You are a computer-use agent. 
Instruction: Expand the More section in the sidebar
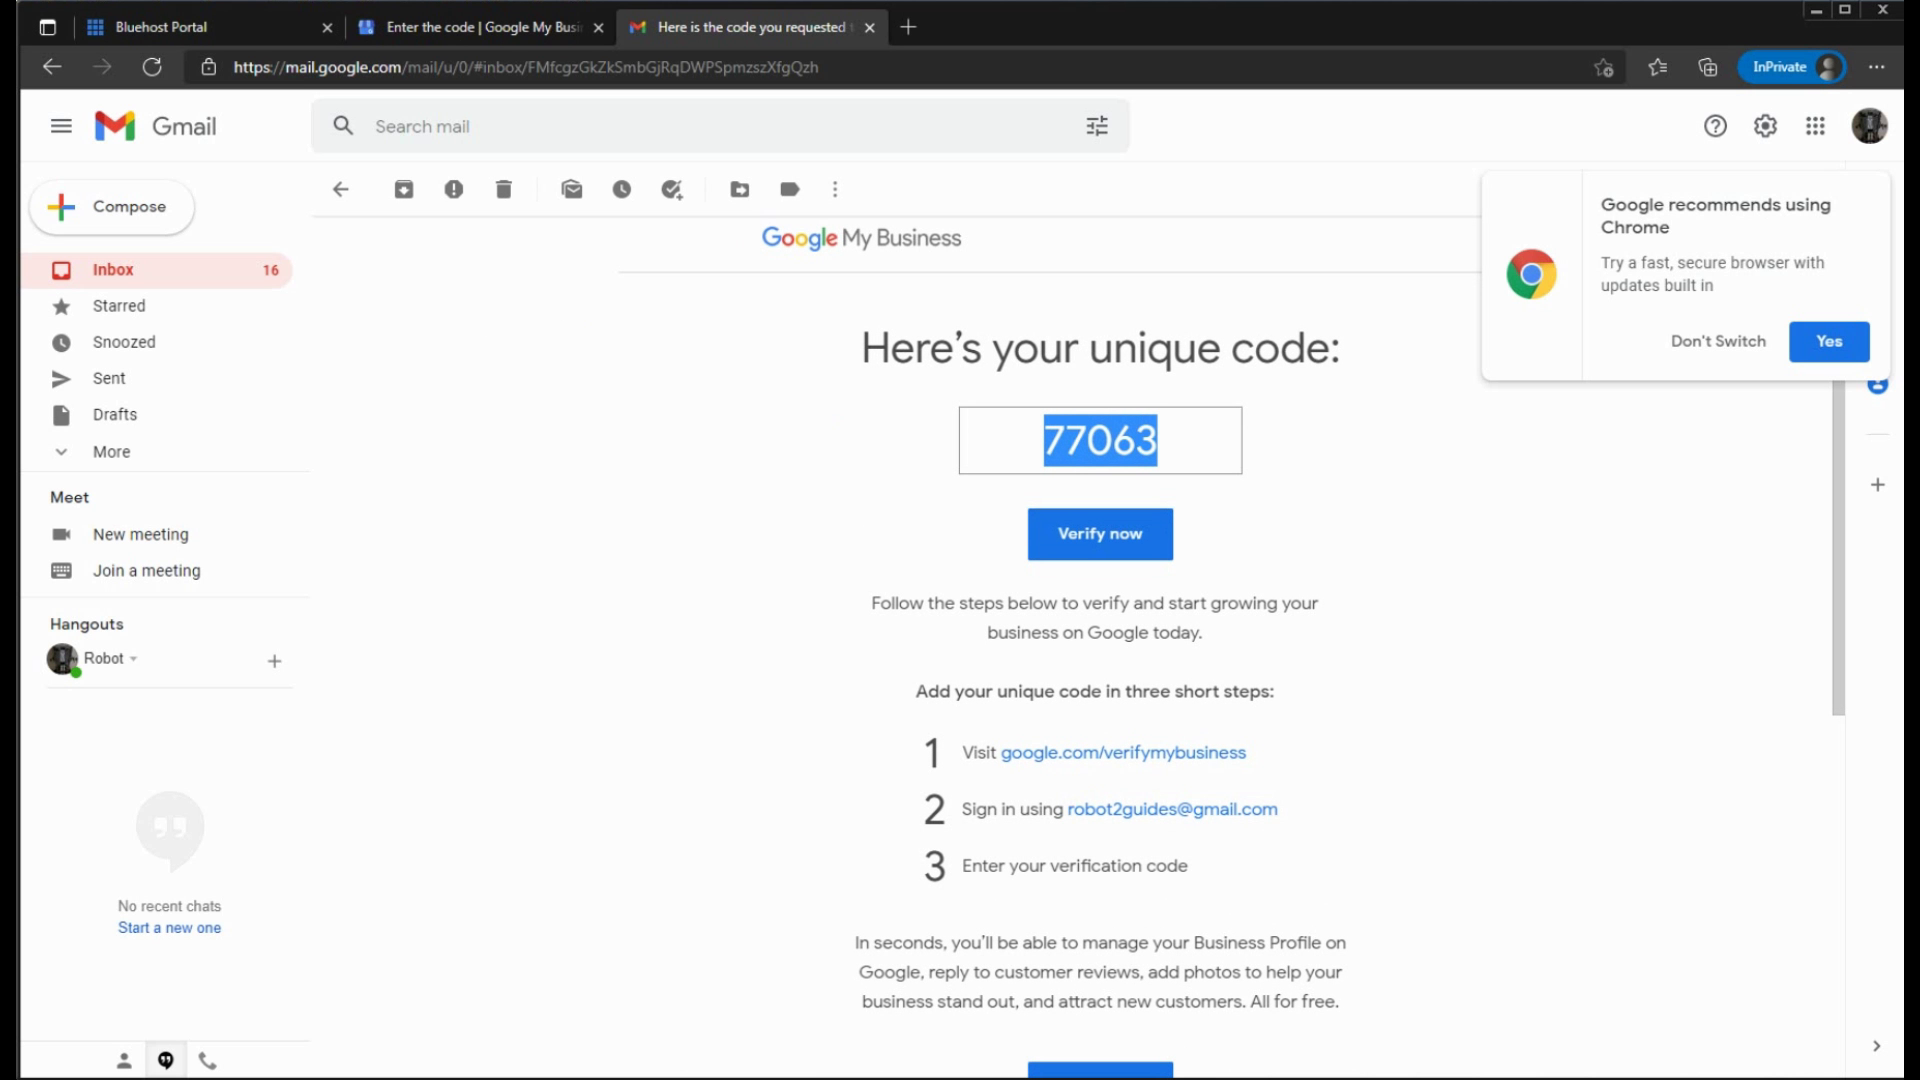tap(110, 452)
